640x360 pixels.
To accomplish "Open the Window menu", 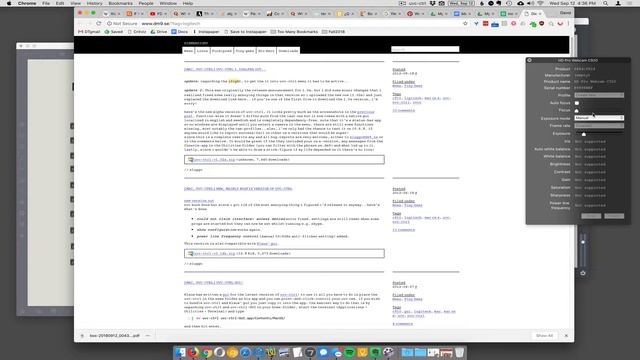I will (x=168, y=3).
